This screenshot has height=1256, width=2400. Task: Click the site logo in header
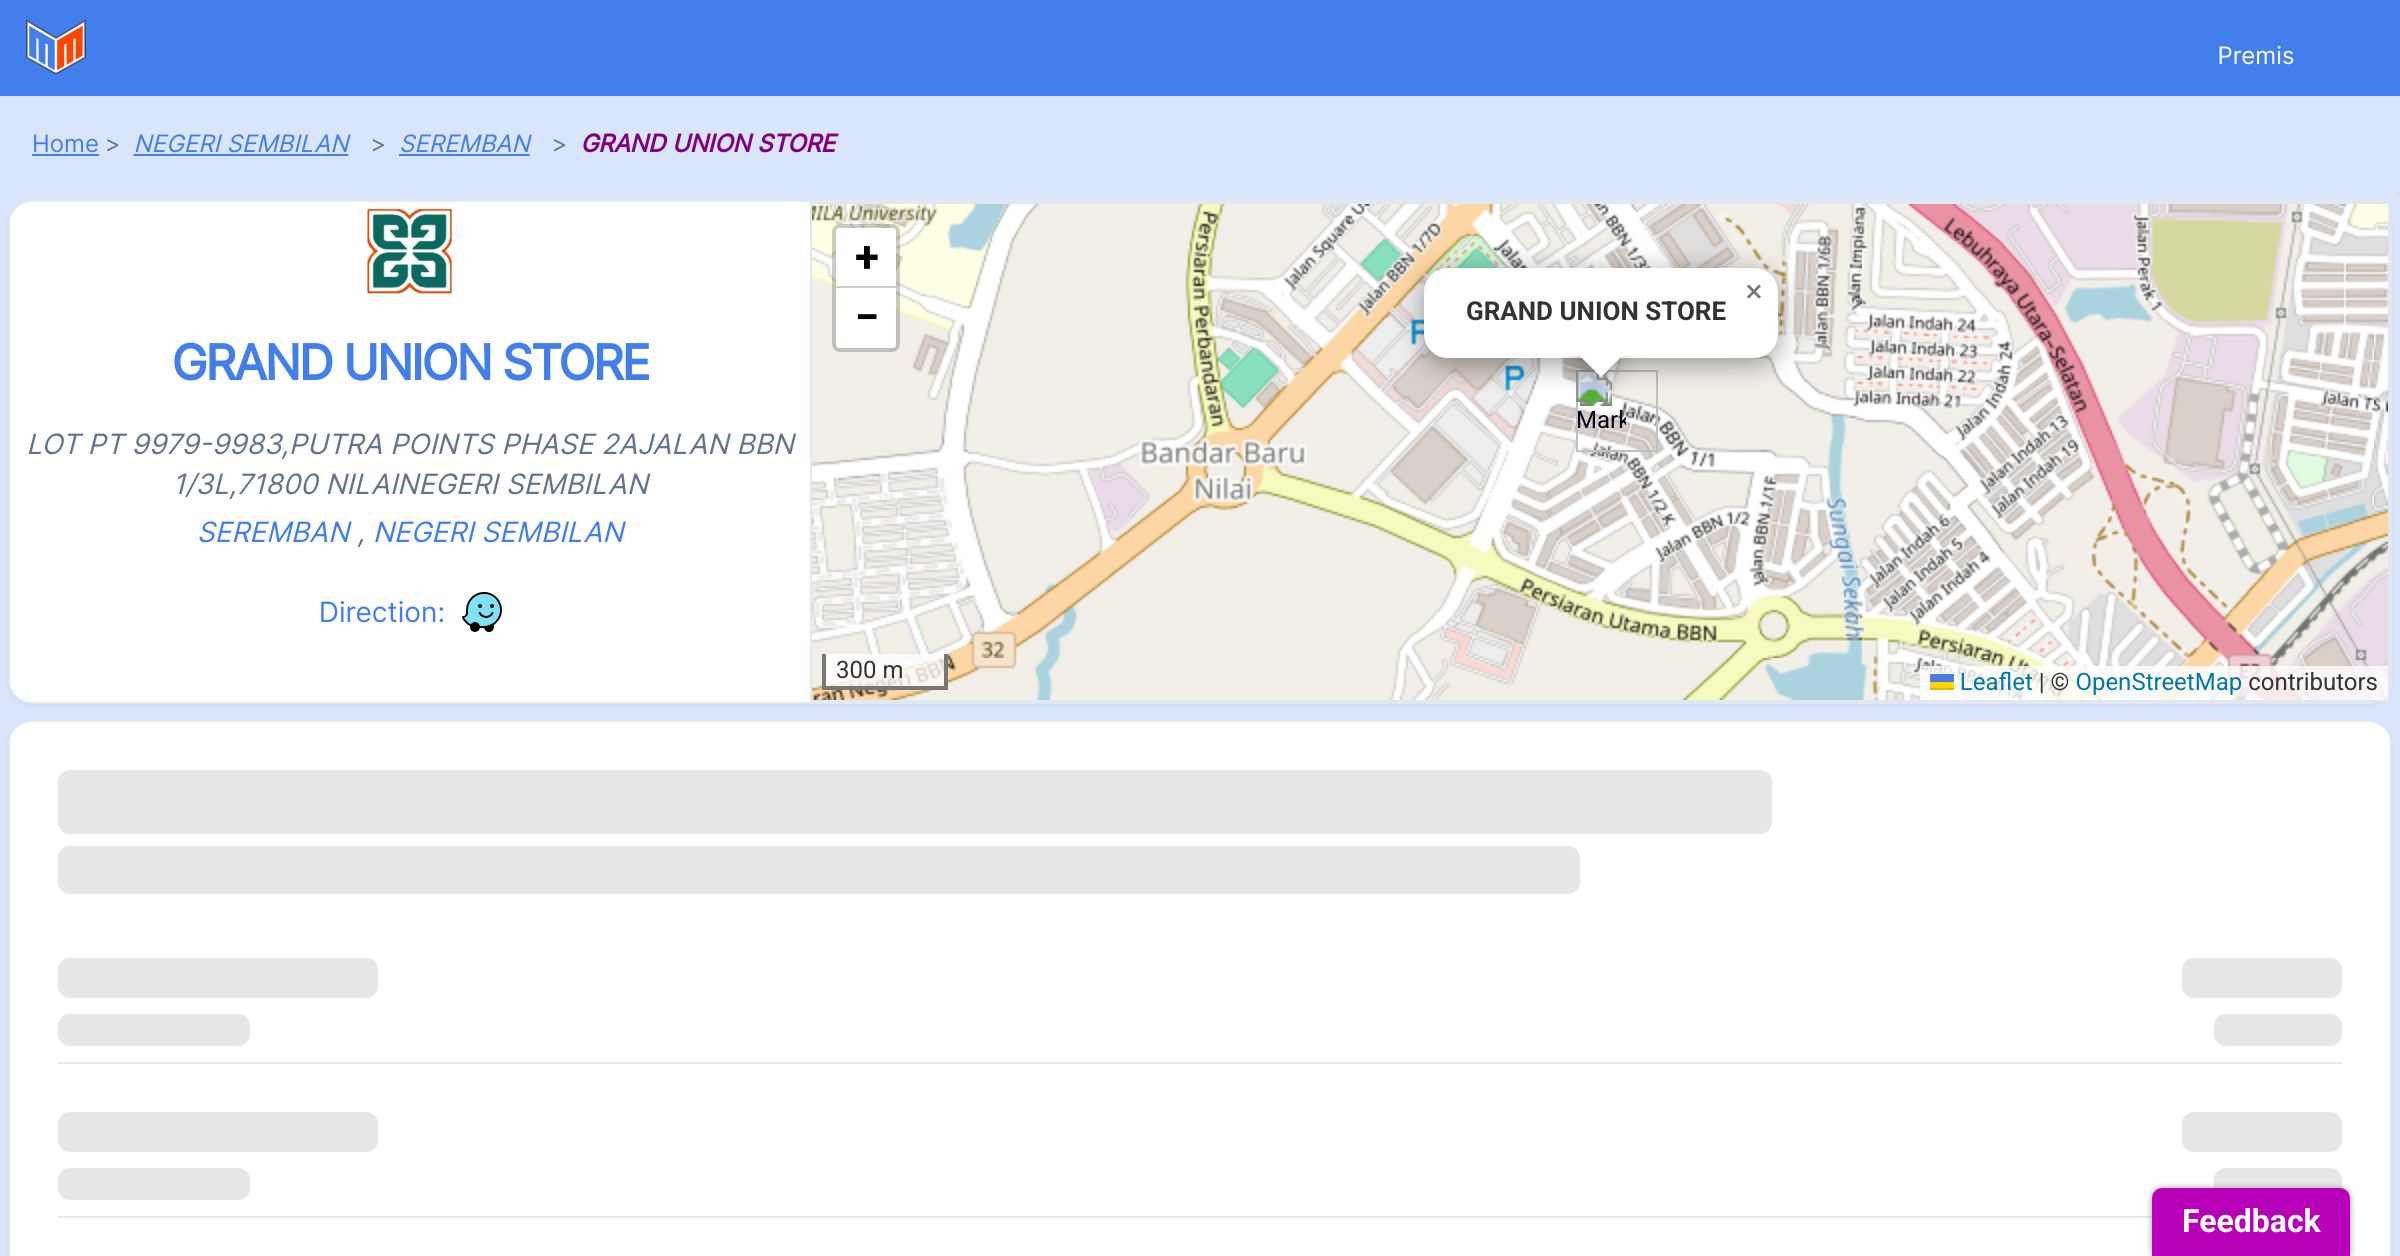56,47
